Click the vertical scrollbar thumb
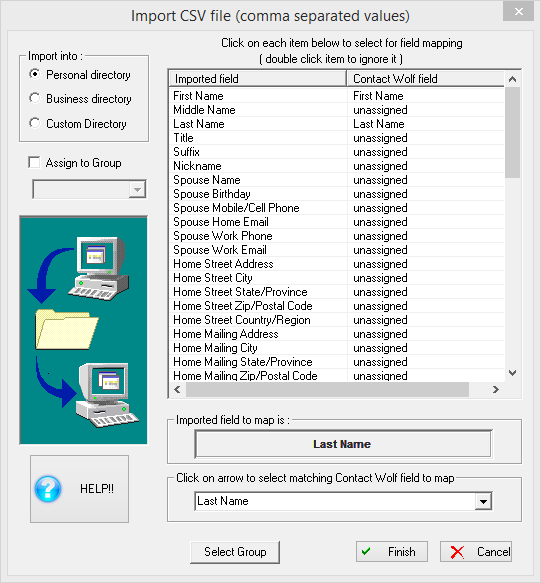This screenshot has width=541, height=583. (x=512, y=132)
